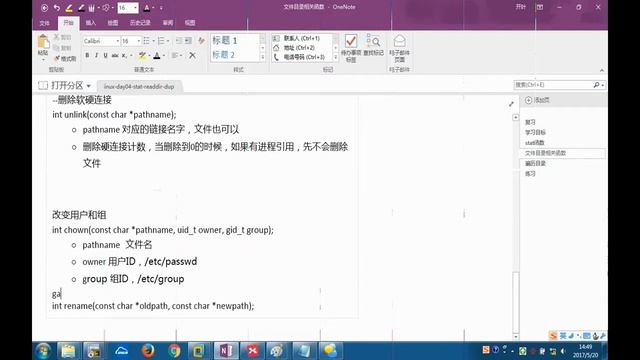
Task: Apply the yellow text highlight color
Action: click(142, 56)
